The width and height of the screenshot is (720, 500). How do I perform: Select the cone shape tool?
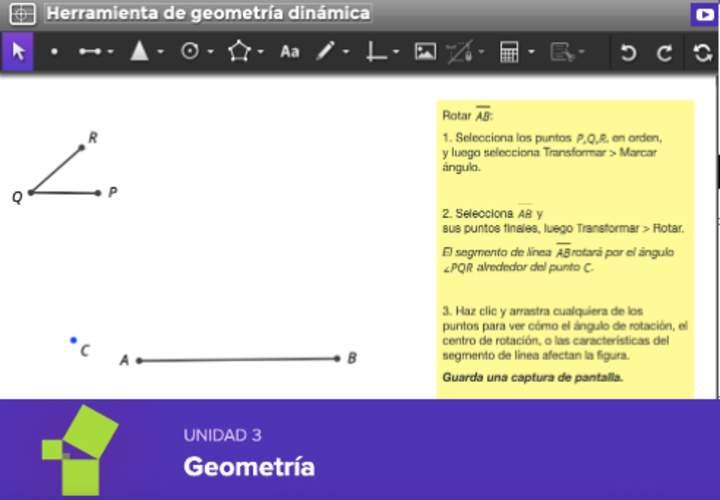pos(139,52)
